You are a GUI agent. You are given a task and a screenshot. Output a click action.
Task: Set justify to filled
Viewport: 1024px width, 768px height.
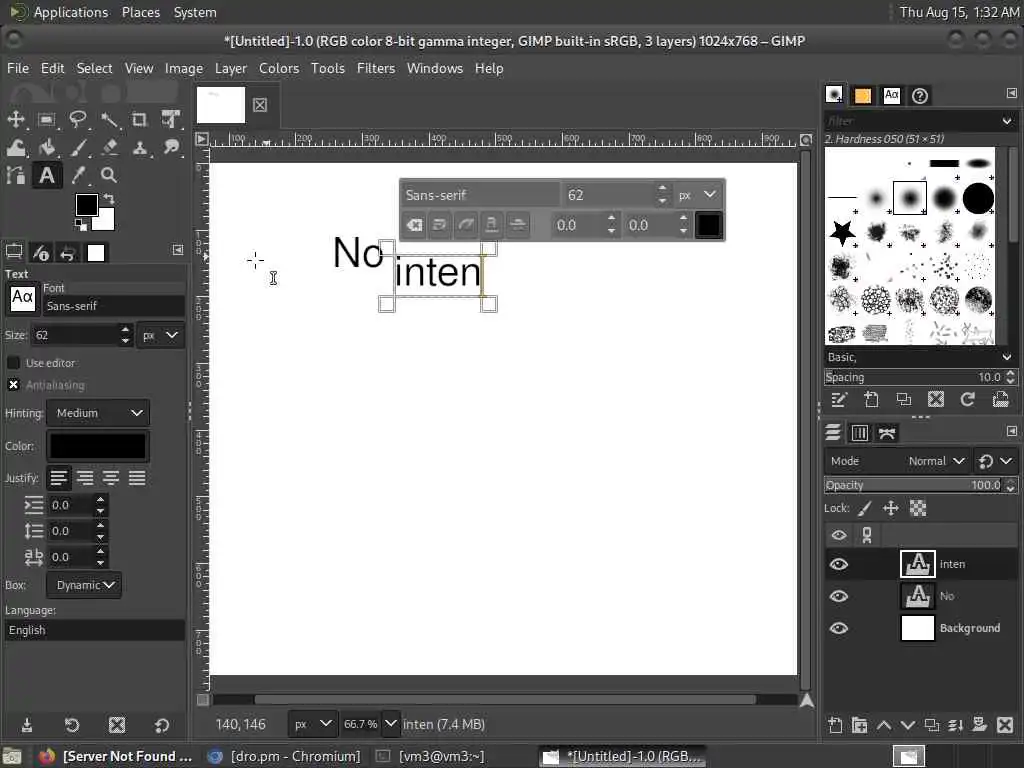pyautogui.click(x=137, y=478)
